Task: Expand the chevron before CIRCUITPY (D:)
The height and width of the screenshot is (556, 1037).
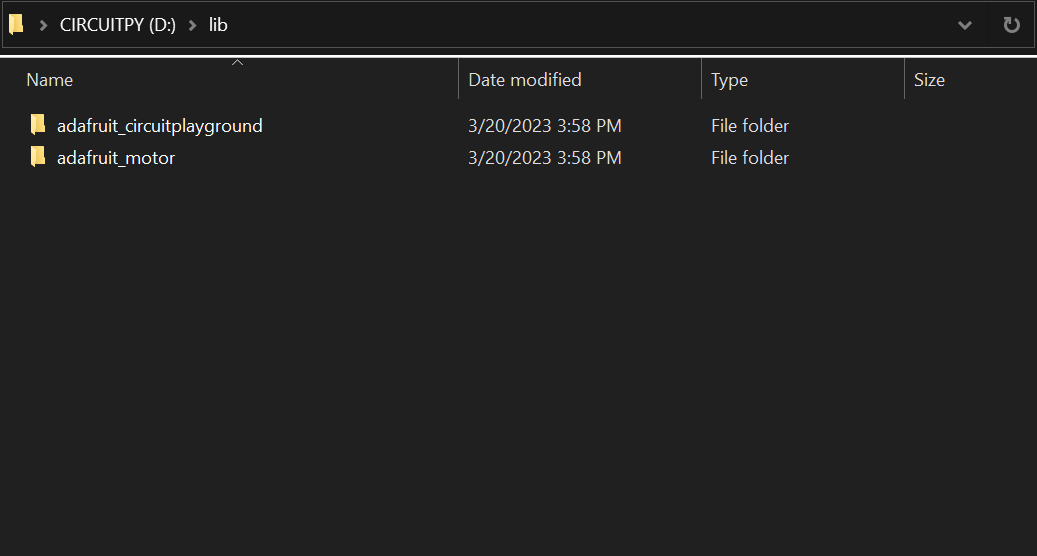Action: (43, 25)
